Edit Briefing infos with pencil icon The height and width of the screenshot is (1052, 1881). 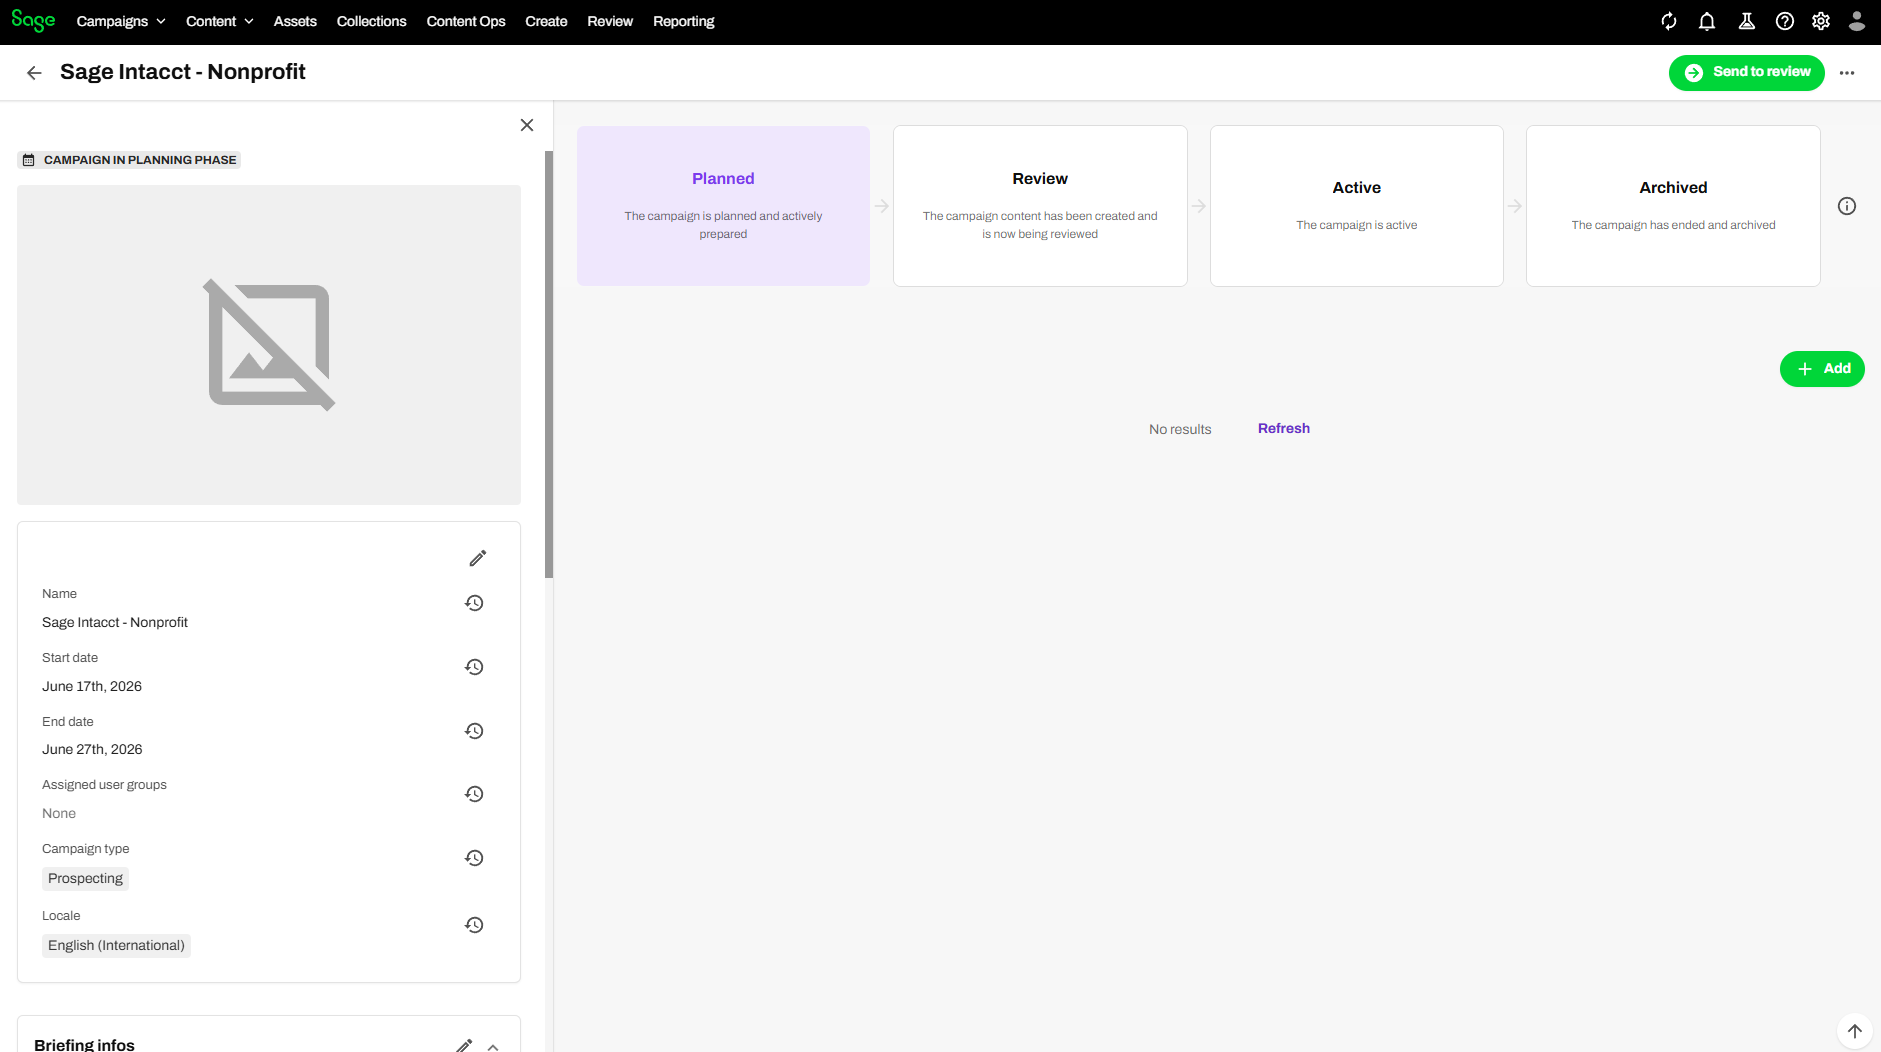tap(464, 1045)
